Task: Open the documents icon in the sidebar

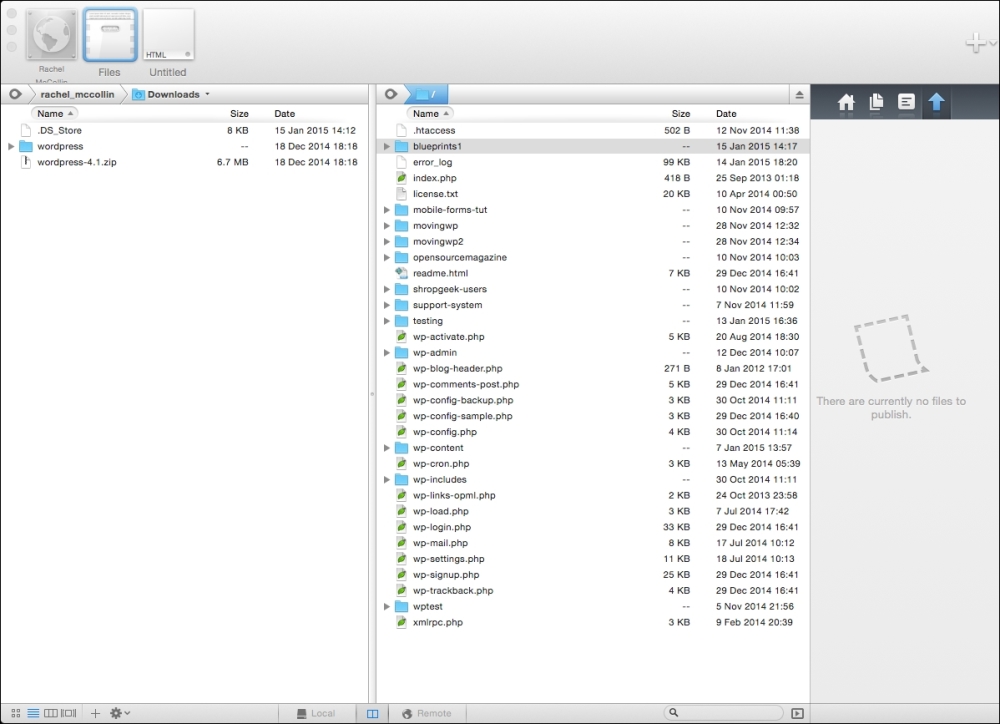Action: (x=876, y=102)
